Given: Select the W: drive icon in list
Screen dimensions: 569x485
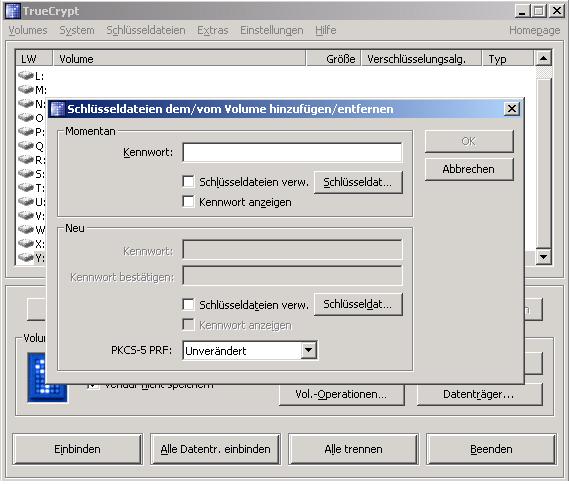Looking at the screenshot, I should (26, 229).
